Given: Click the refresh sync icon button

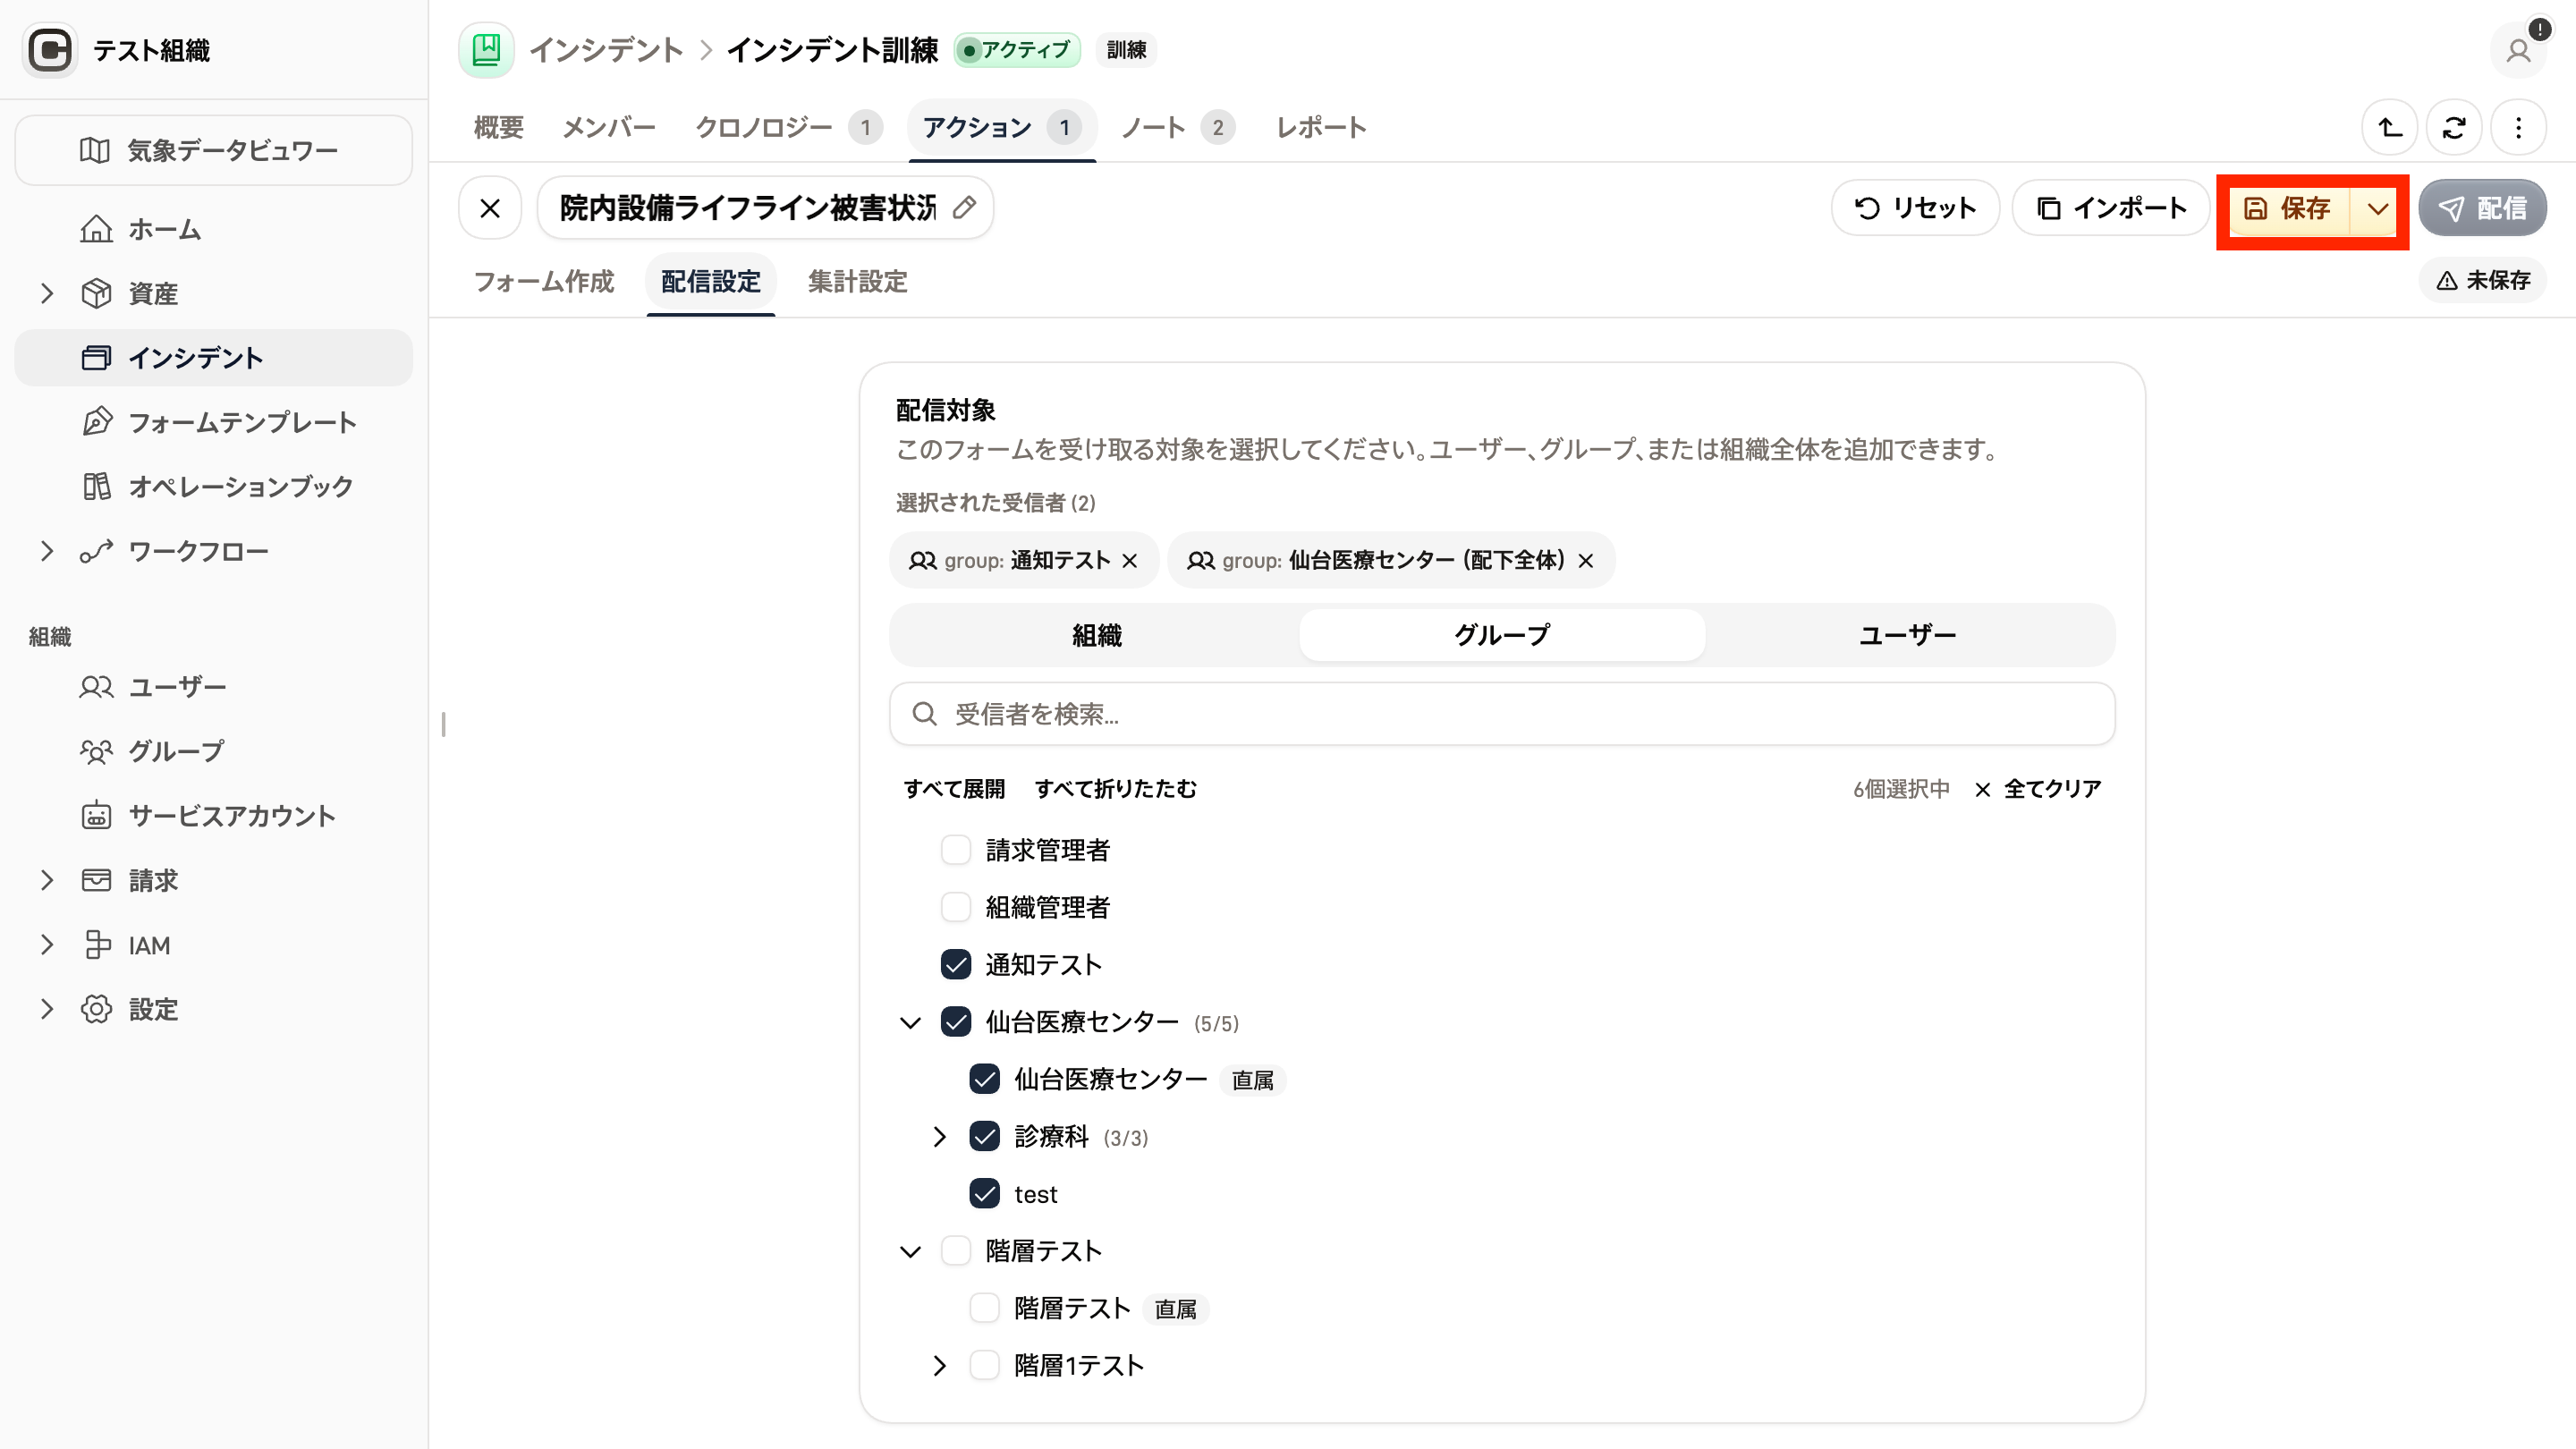Looking at the screenshot, I should [x=2454, y=127].
